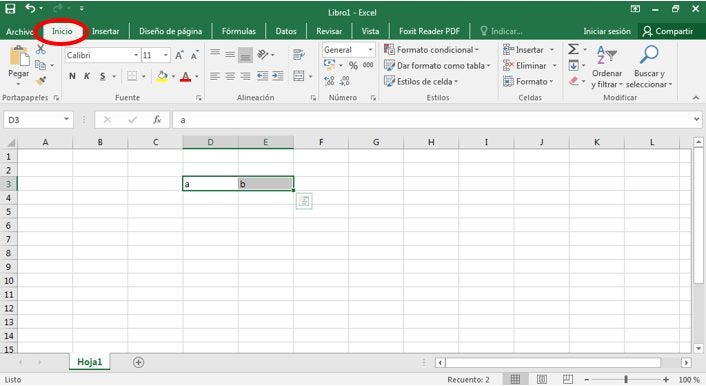Expand Estilos de celda menu
Screen dimensions: 706x386
(421, 82)
